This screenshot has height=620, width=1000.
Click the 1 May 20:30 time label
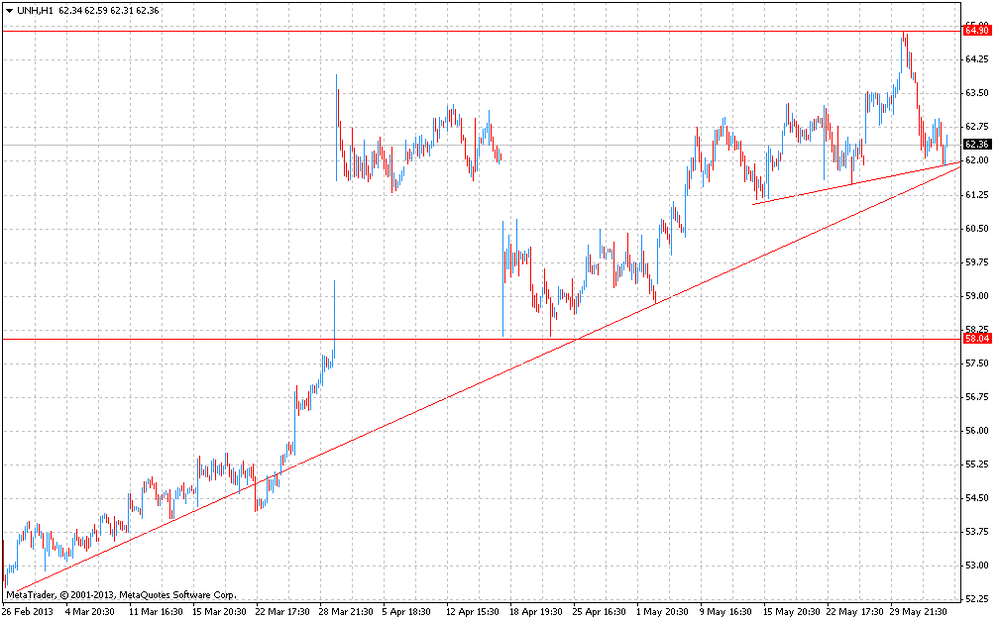(x=662, y=612)
